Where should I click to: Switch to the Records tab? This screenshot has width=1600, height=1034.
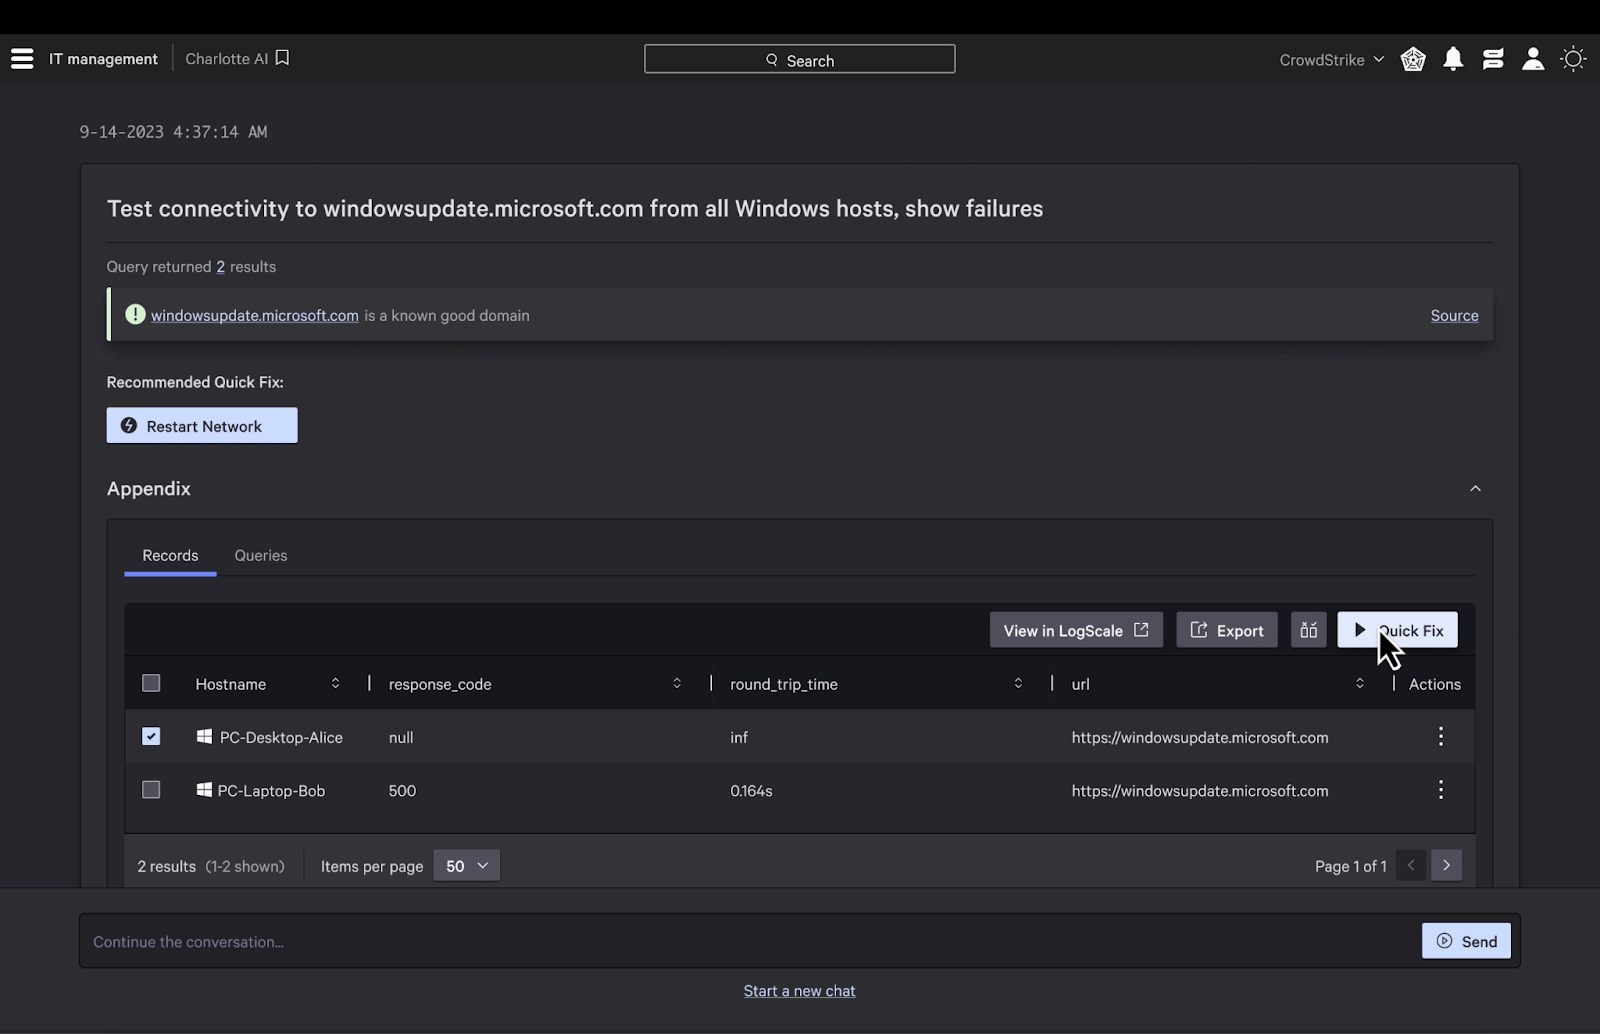tap(170, 555)
